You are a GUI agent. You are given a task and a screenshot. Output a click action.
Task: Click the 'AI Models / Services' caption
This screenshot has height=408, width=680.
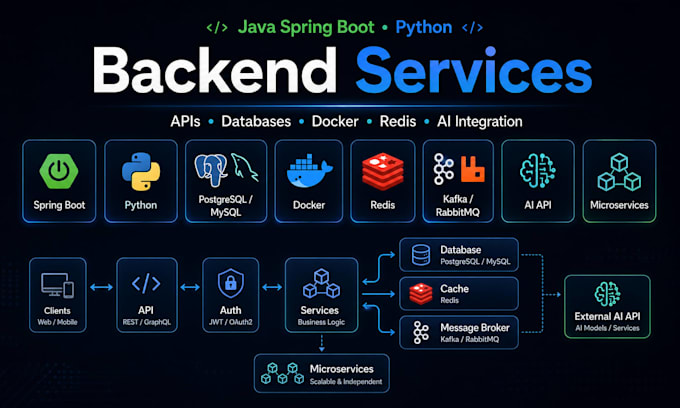tap(607, 328)
